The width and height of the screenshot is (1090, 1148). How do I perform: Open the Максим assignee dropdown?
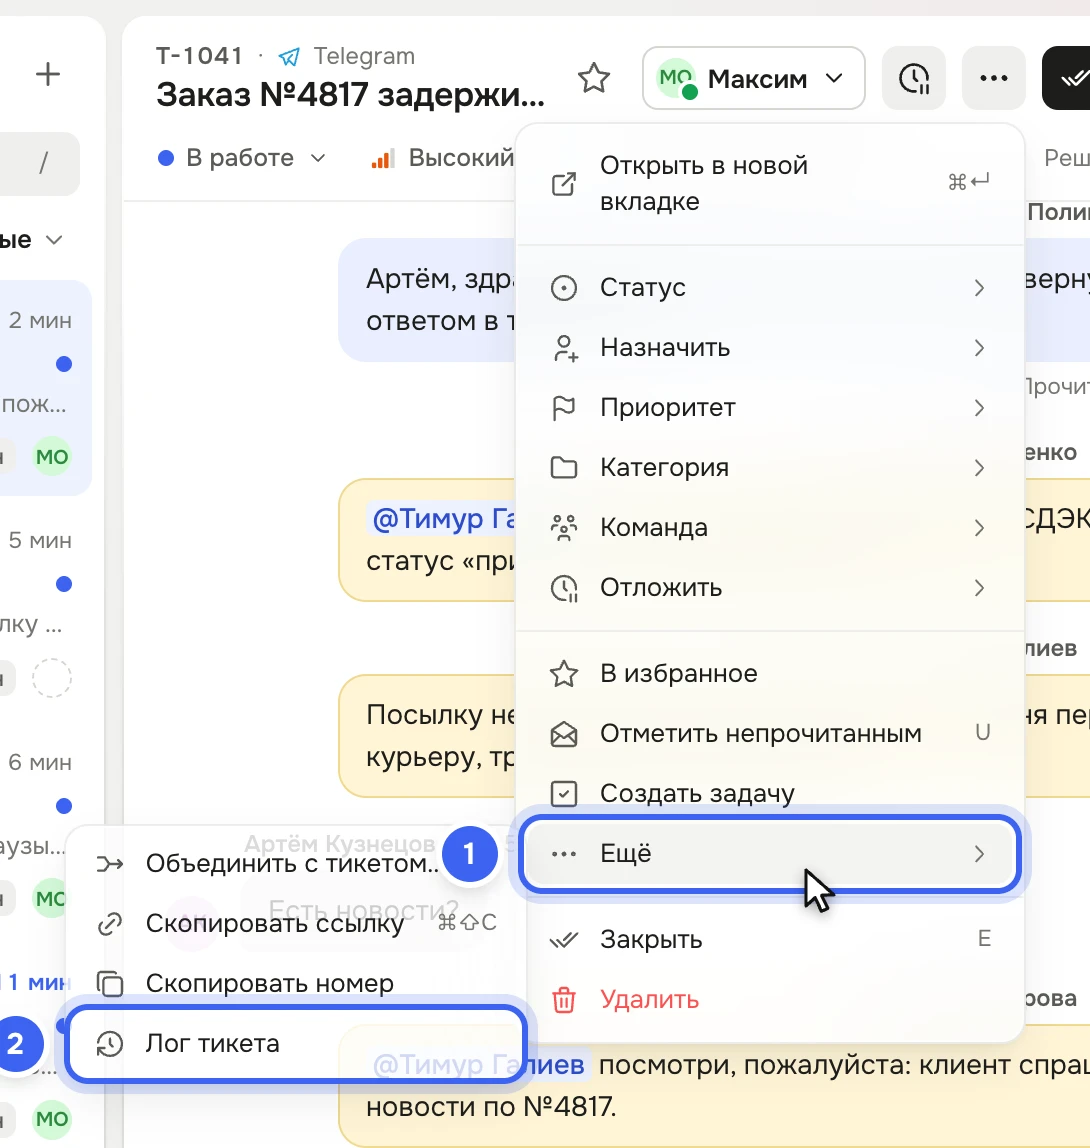tap(754, 78)
